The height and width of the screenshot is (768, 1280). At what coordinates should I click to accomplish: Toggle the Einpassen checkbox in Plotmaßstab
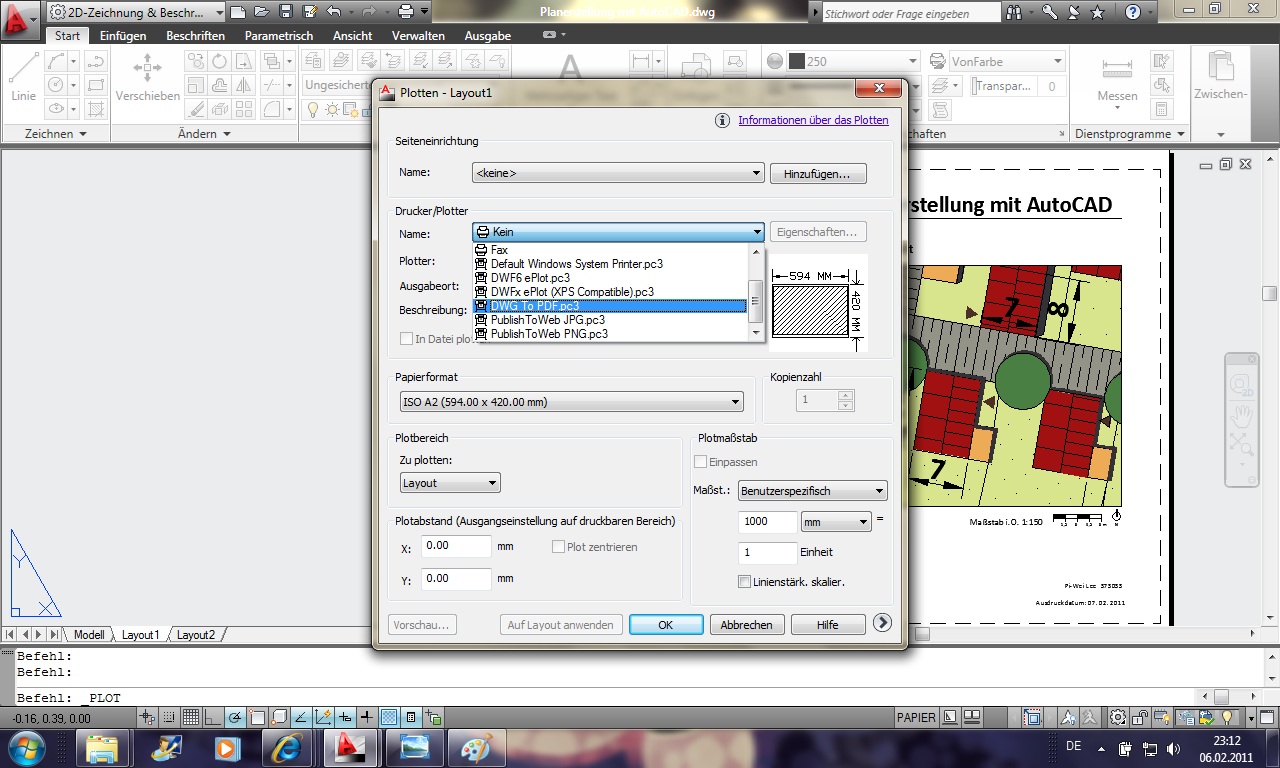point(700,461)
